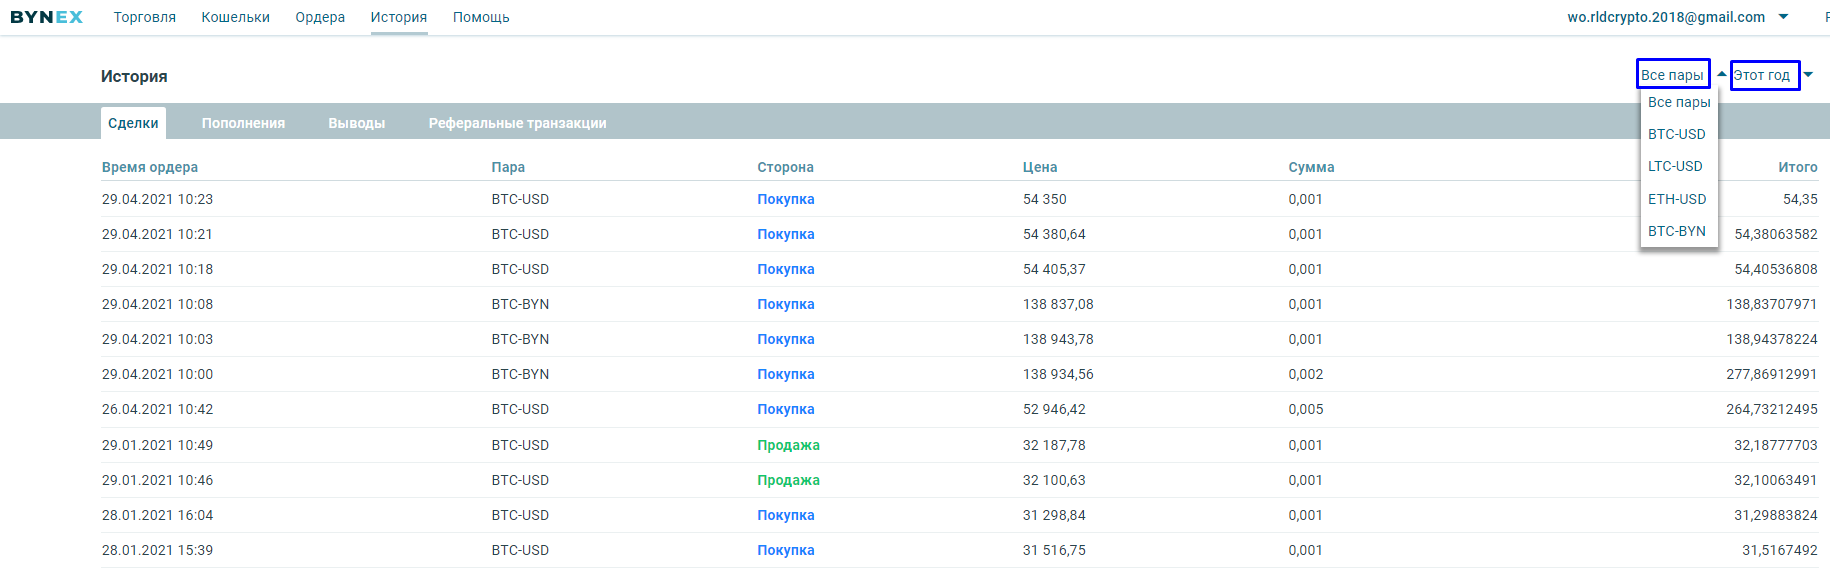Expand the wo.rldcrypto.2018@gmail.com account menu

pos(1666,17)
